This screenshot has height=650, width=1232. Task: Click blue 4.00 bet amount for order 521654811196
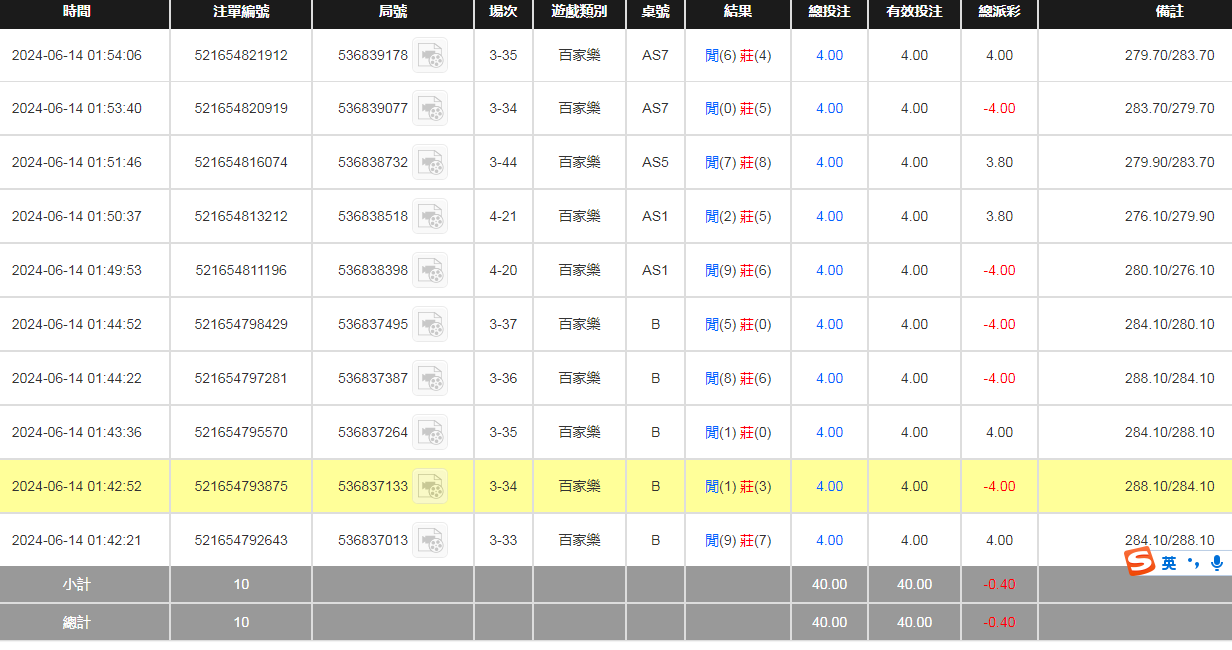click(829, 271)
